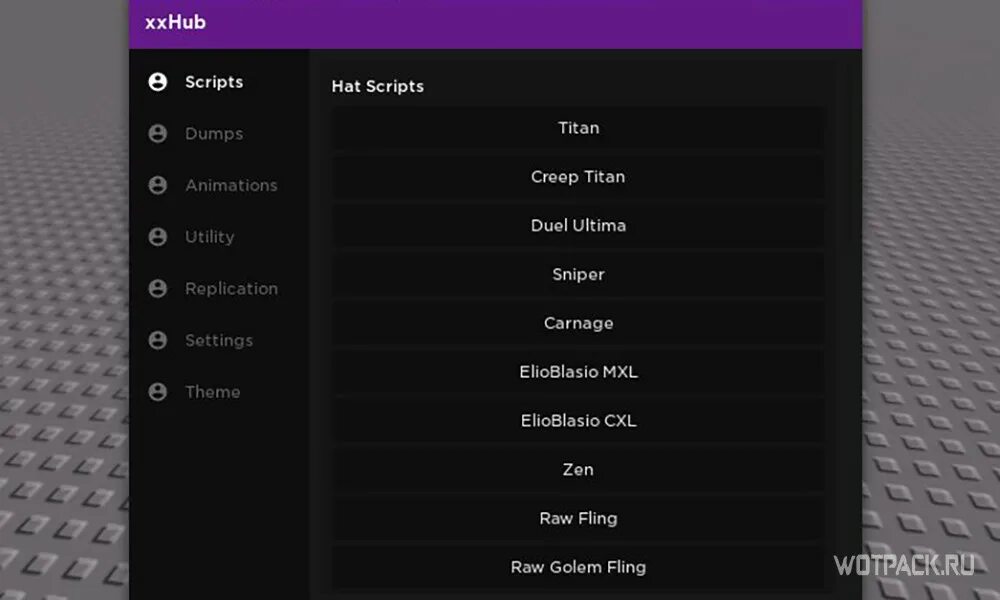Run the Titan hat script

tap(578, 128)
